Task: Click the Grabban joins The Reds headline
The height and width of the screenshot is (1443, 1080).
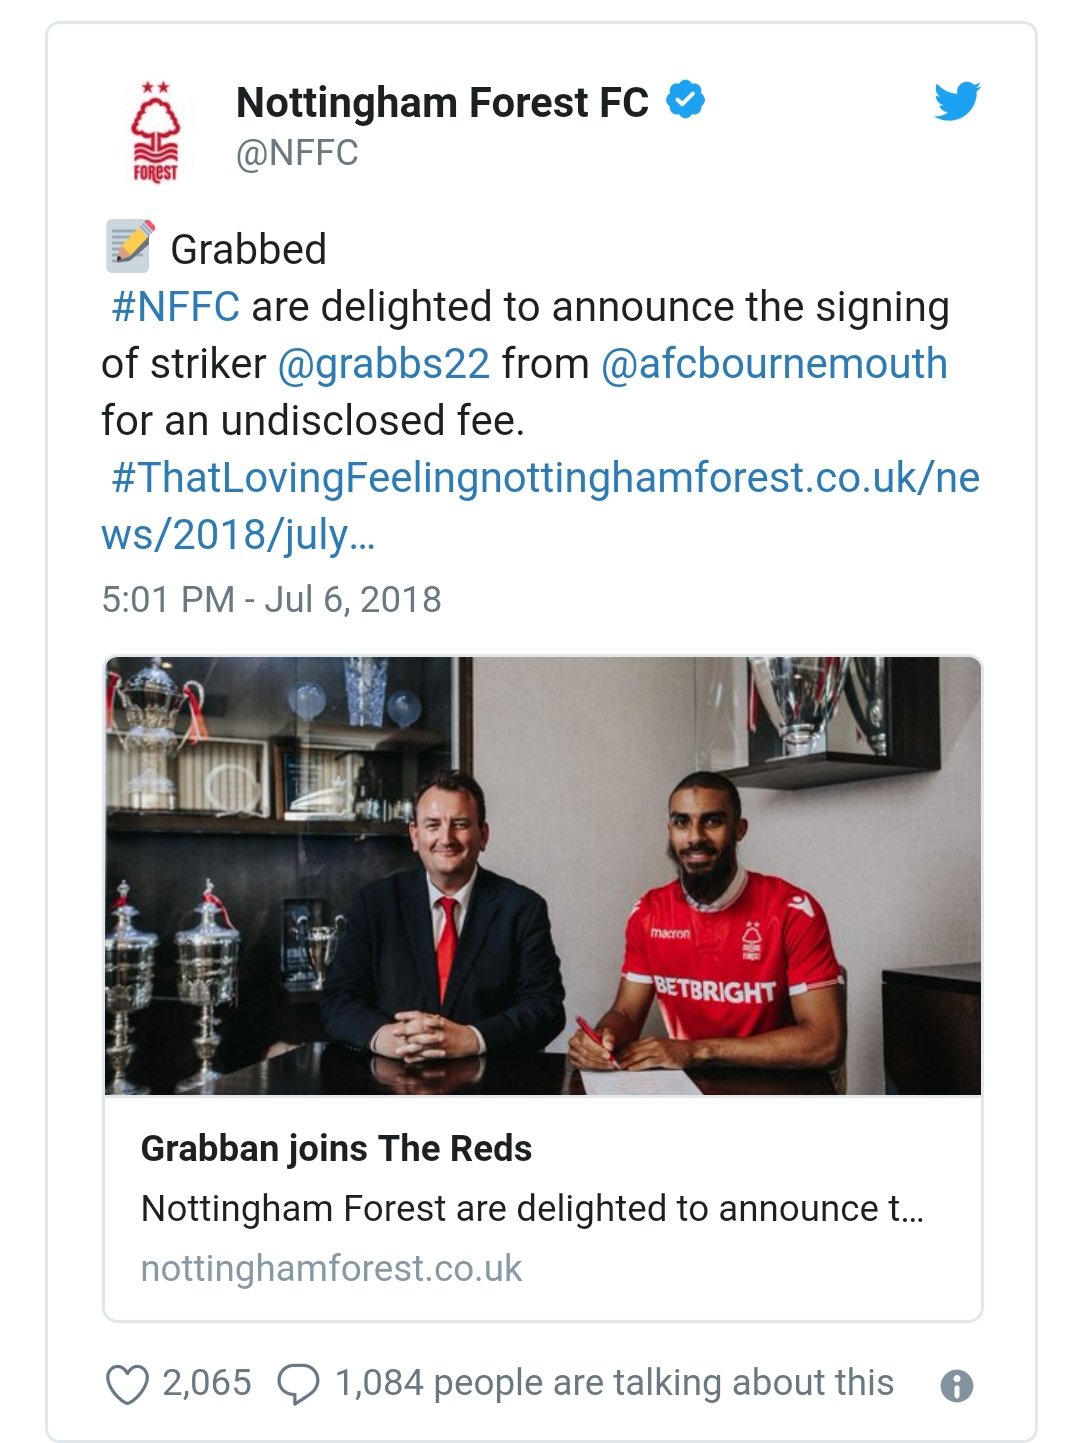Action: (x=336, y=1148)
